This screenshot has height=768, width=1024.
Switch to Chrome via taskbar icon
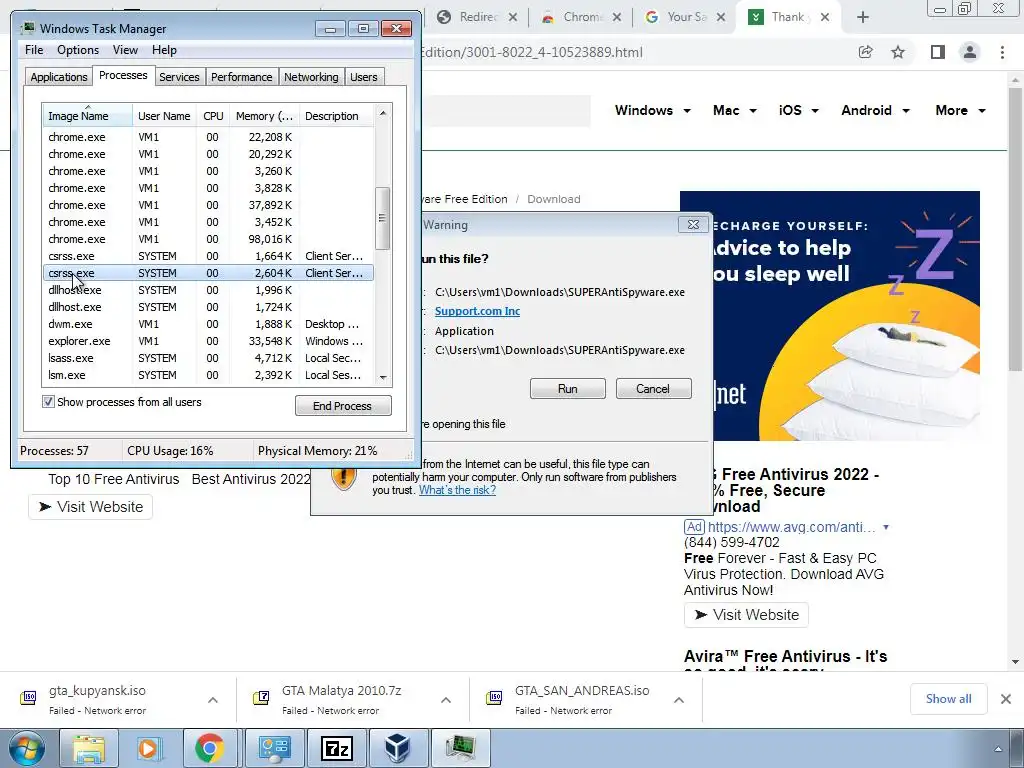coord(210,748)
